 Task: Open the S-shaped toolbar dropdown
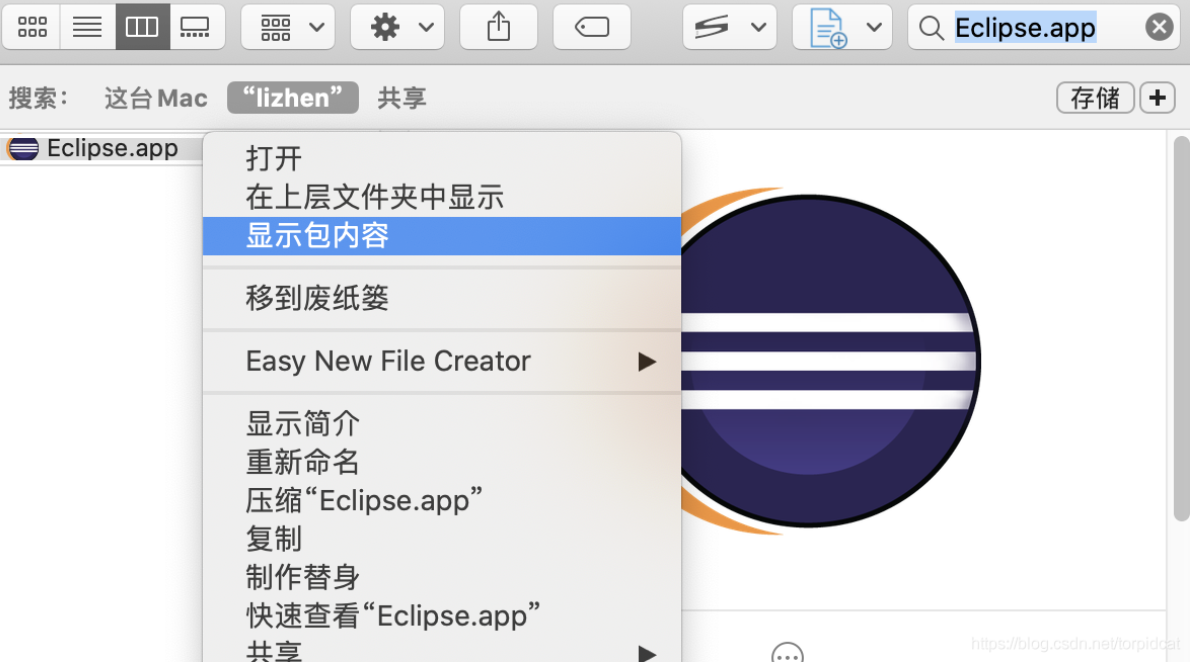[730, 27]
